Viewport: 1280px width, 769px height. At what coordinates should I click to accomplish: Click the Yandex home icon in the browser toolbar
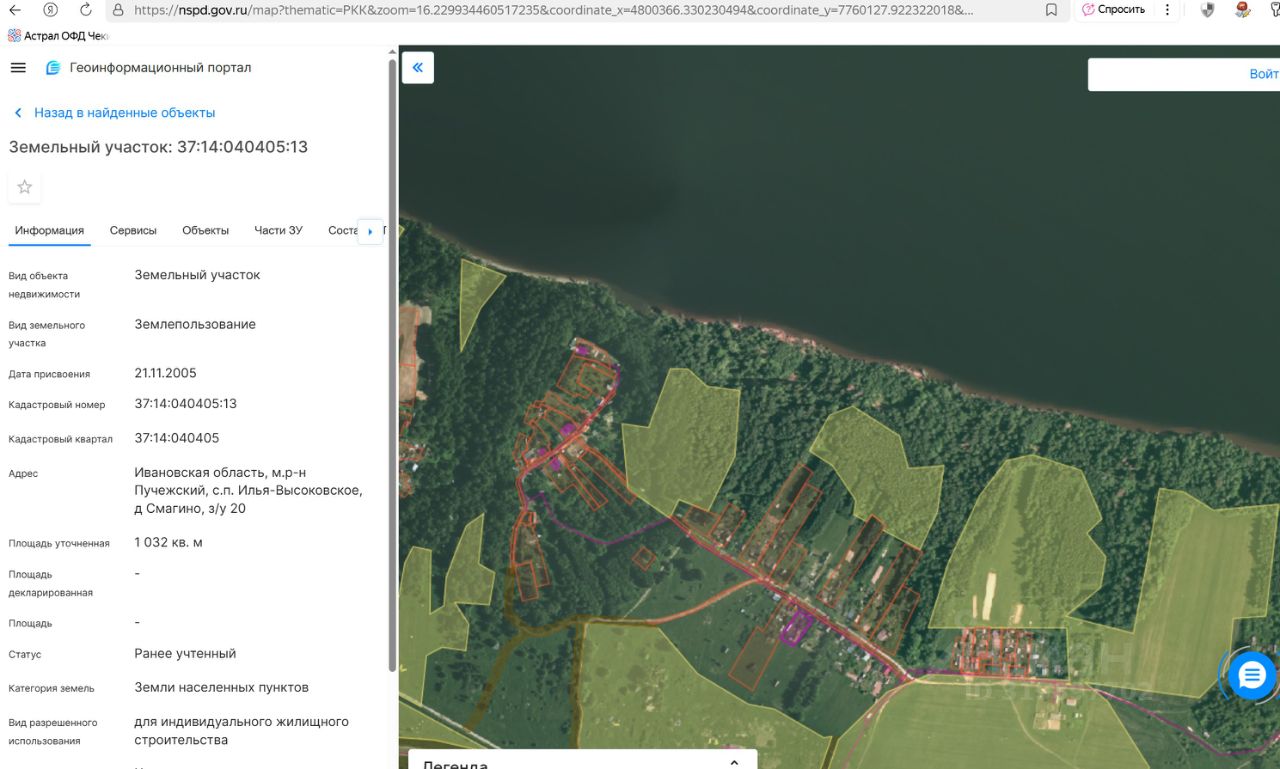click(50, 10)
